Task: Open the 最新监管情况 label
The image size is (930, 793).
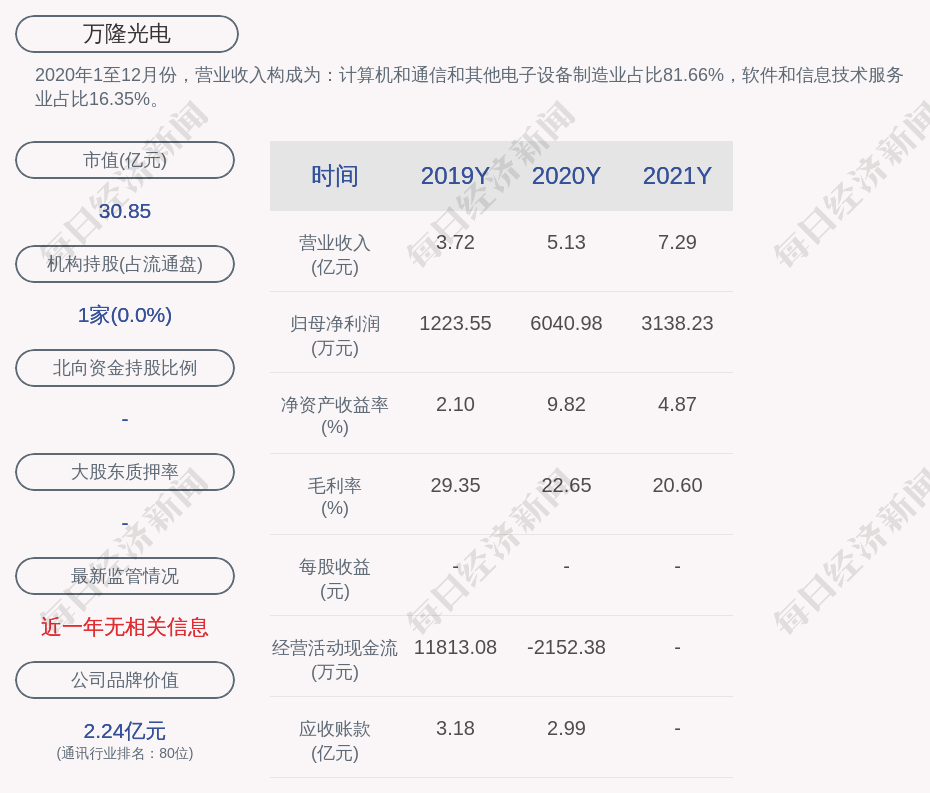Action: (125, 576)
